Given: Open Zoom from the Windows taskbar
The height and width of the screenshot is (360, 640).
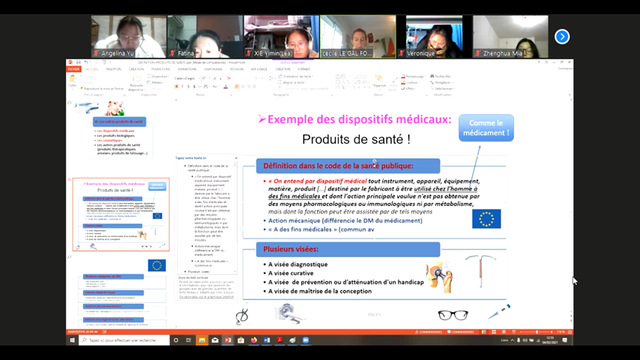Looking at the screenshot, I should (x=306, y=340).
